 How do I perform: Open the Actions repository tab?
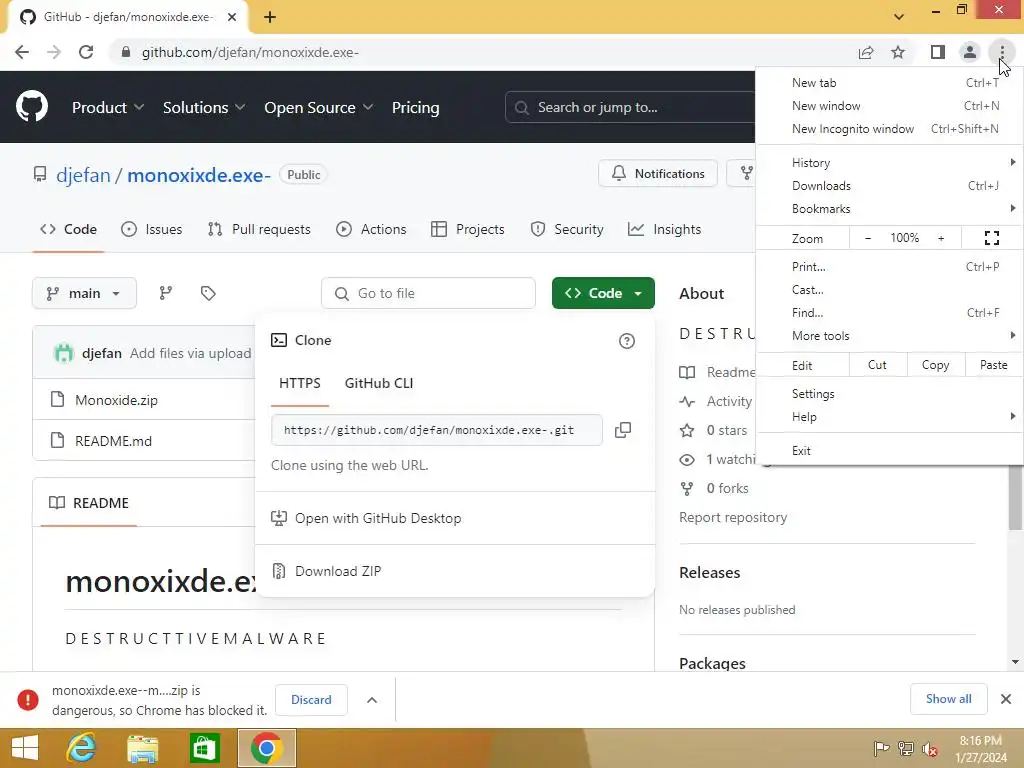[371, 229]
